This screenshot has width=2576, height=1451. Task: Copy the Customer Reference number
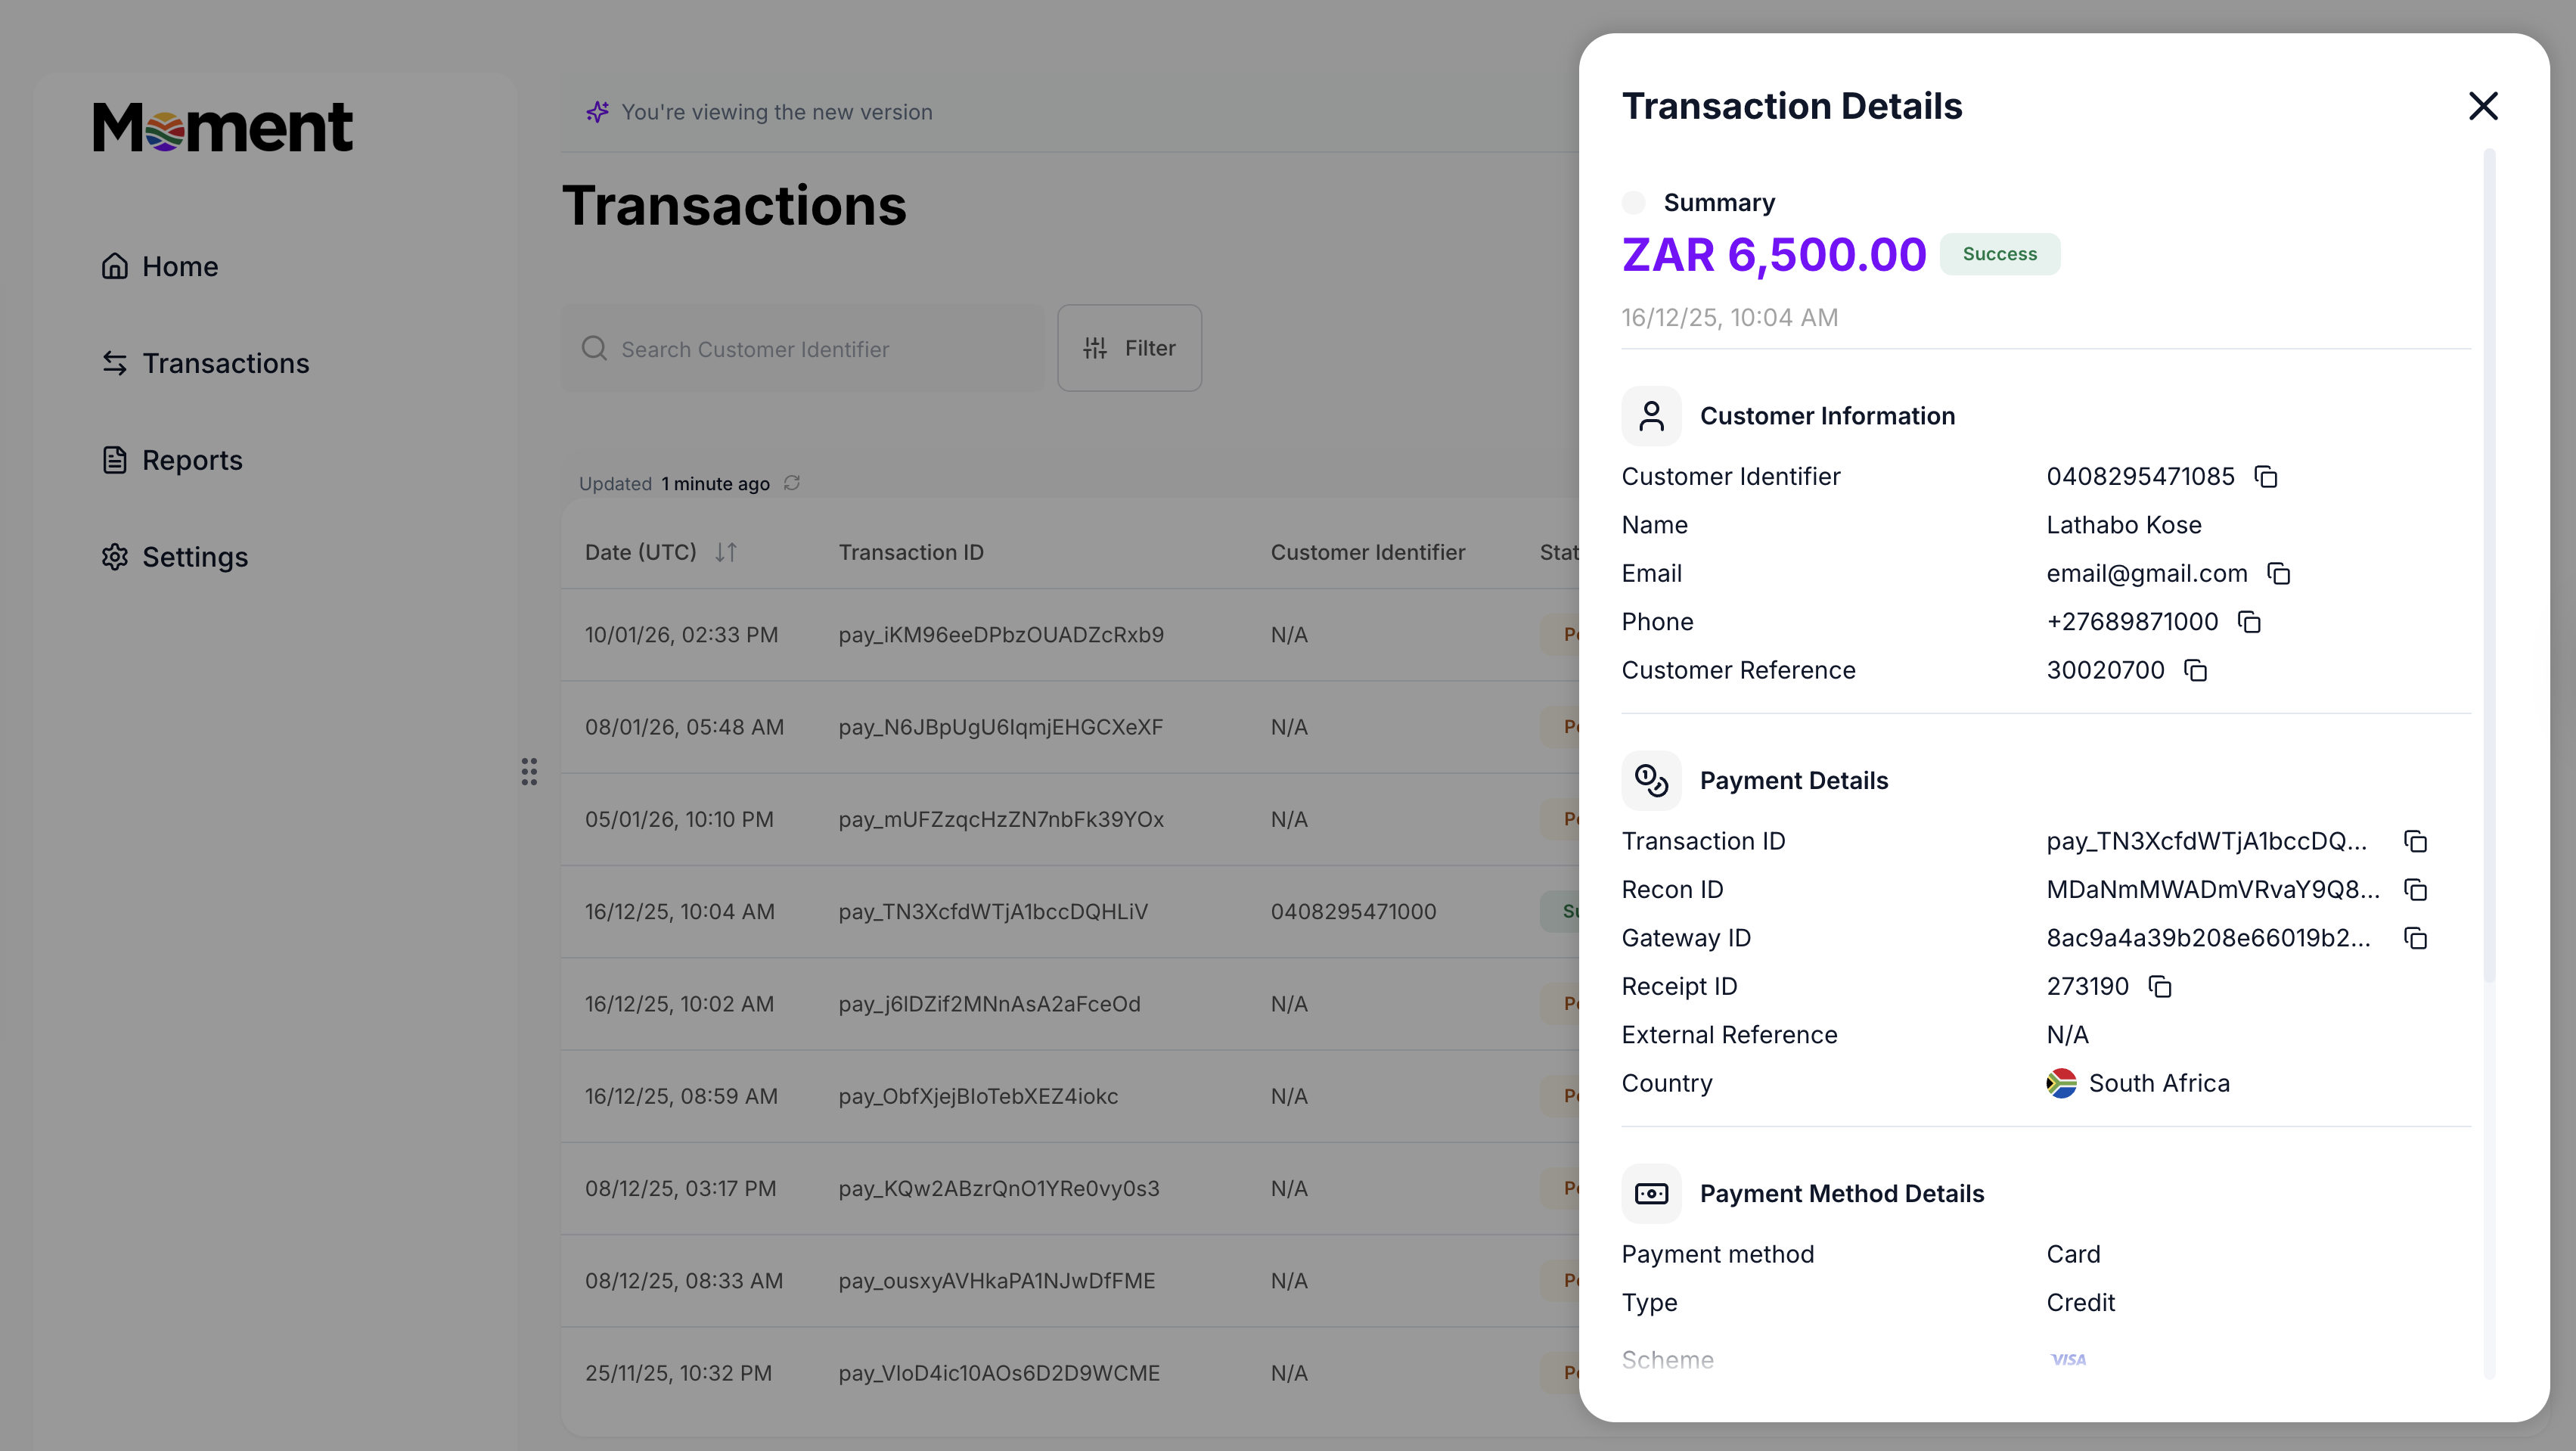[x=2195, y=671]
